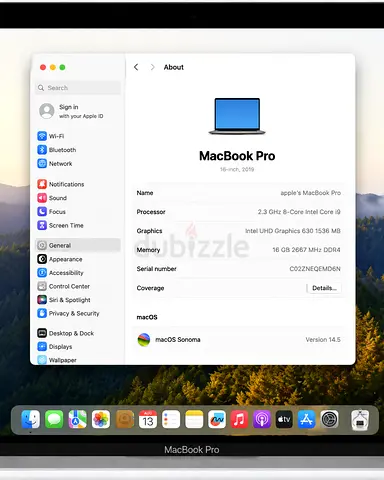Open the Coverage Details... button
This screenshot has height=480, width=384.
[x=324, y=288]
